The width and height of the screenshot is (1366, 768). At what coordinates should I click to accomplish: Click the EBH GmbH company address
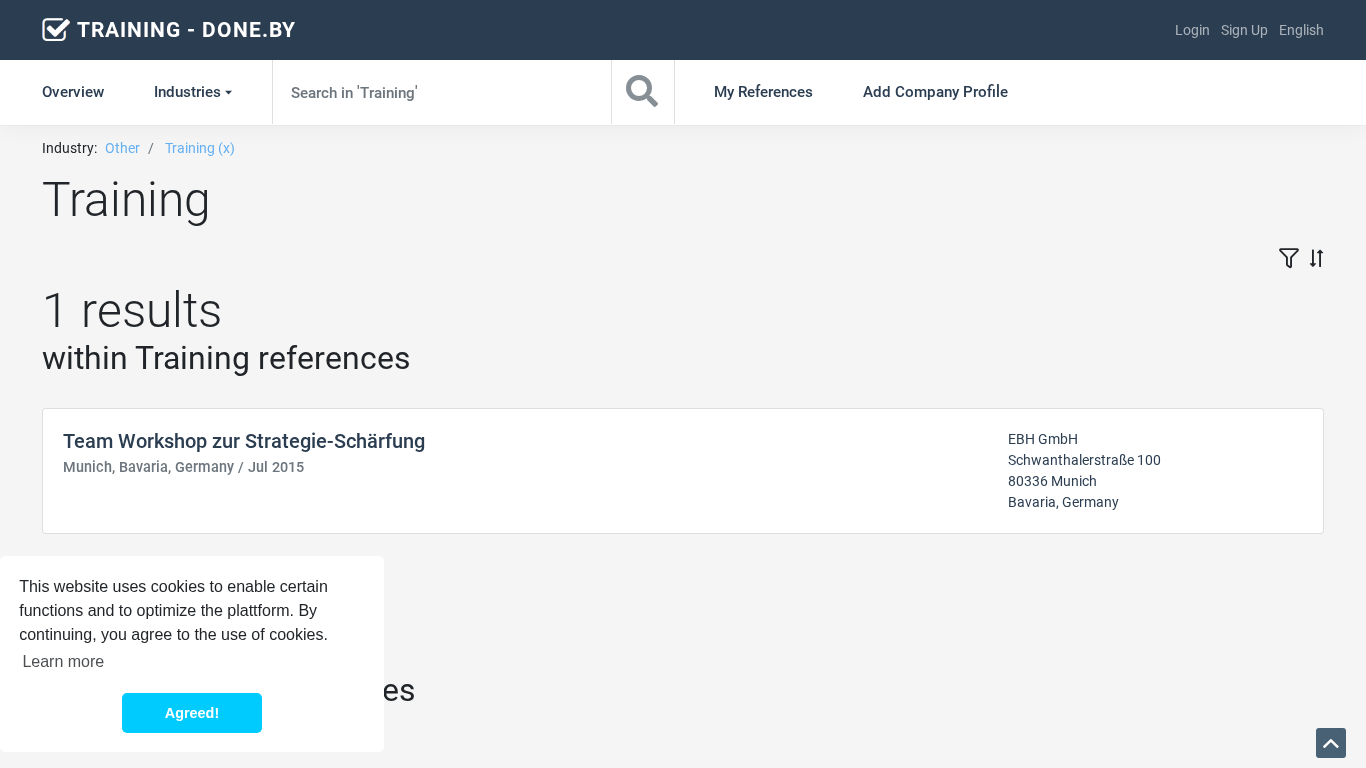point(1083,470)
